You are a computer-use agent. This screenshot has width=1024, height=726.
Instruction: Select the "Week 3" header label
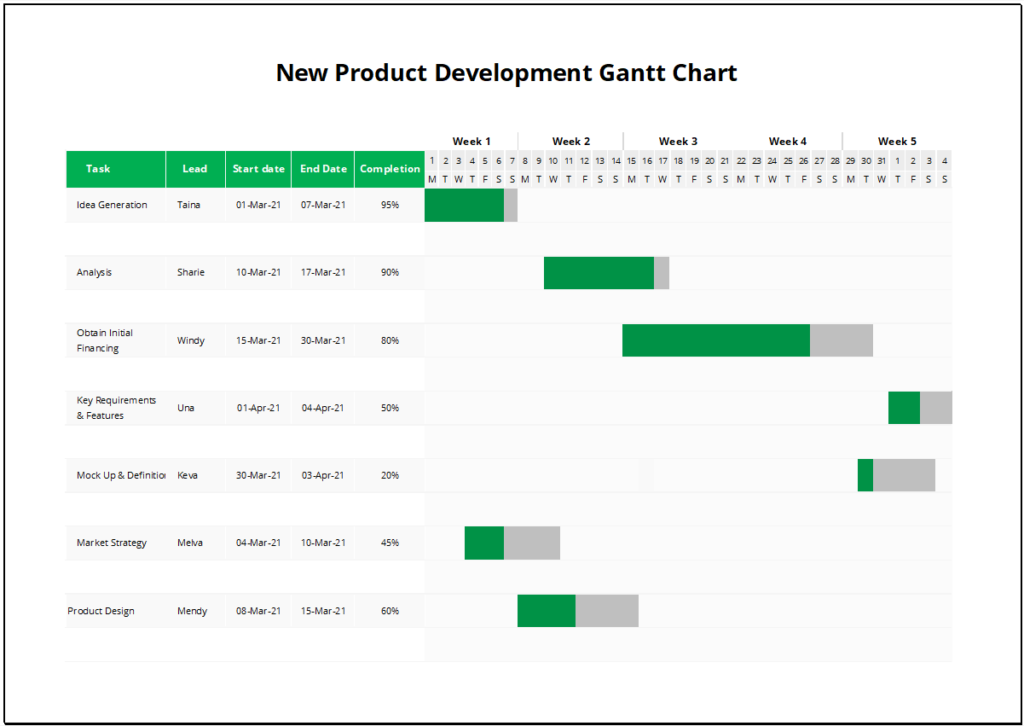pos(678,141)
